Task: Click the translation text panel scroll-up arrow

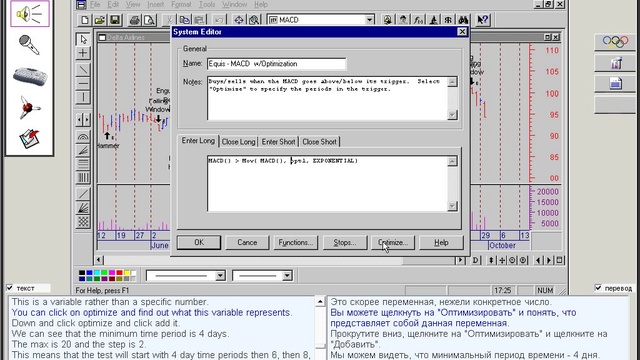Action: tap(320, 302)
